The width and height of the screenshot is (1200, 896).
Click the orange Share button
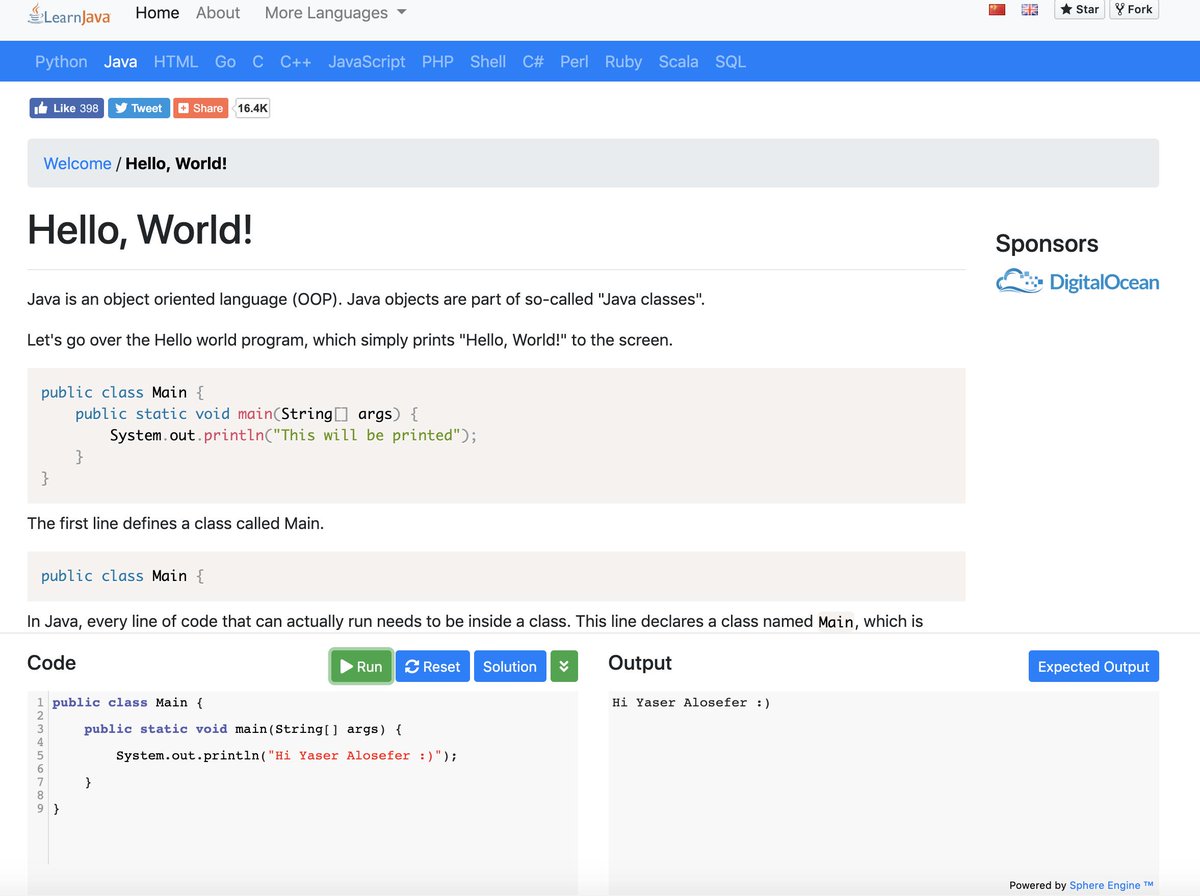[x=201, y=108]
